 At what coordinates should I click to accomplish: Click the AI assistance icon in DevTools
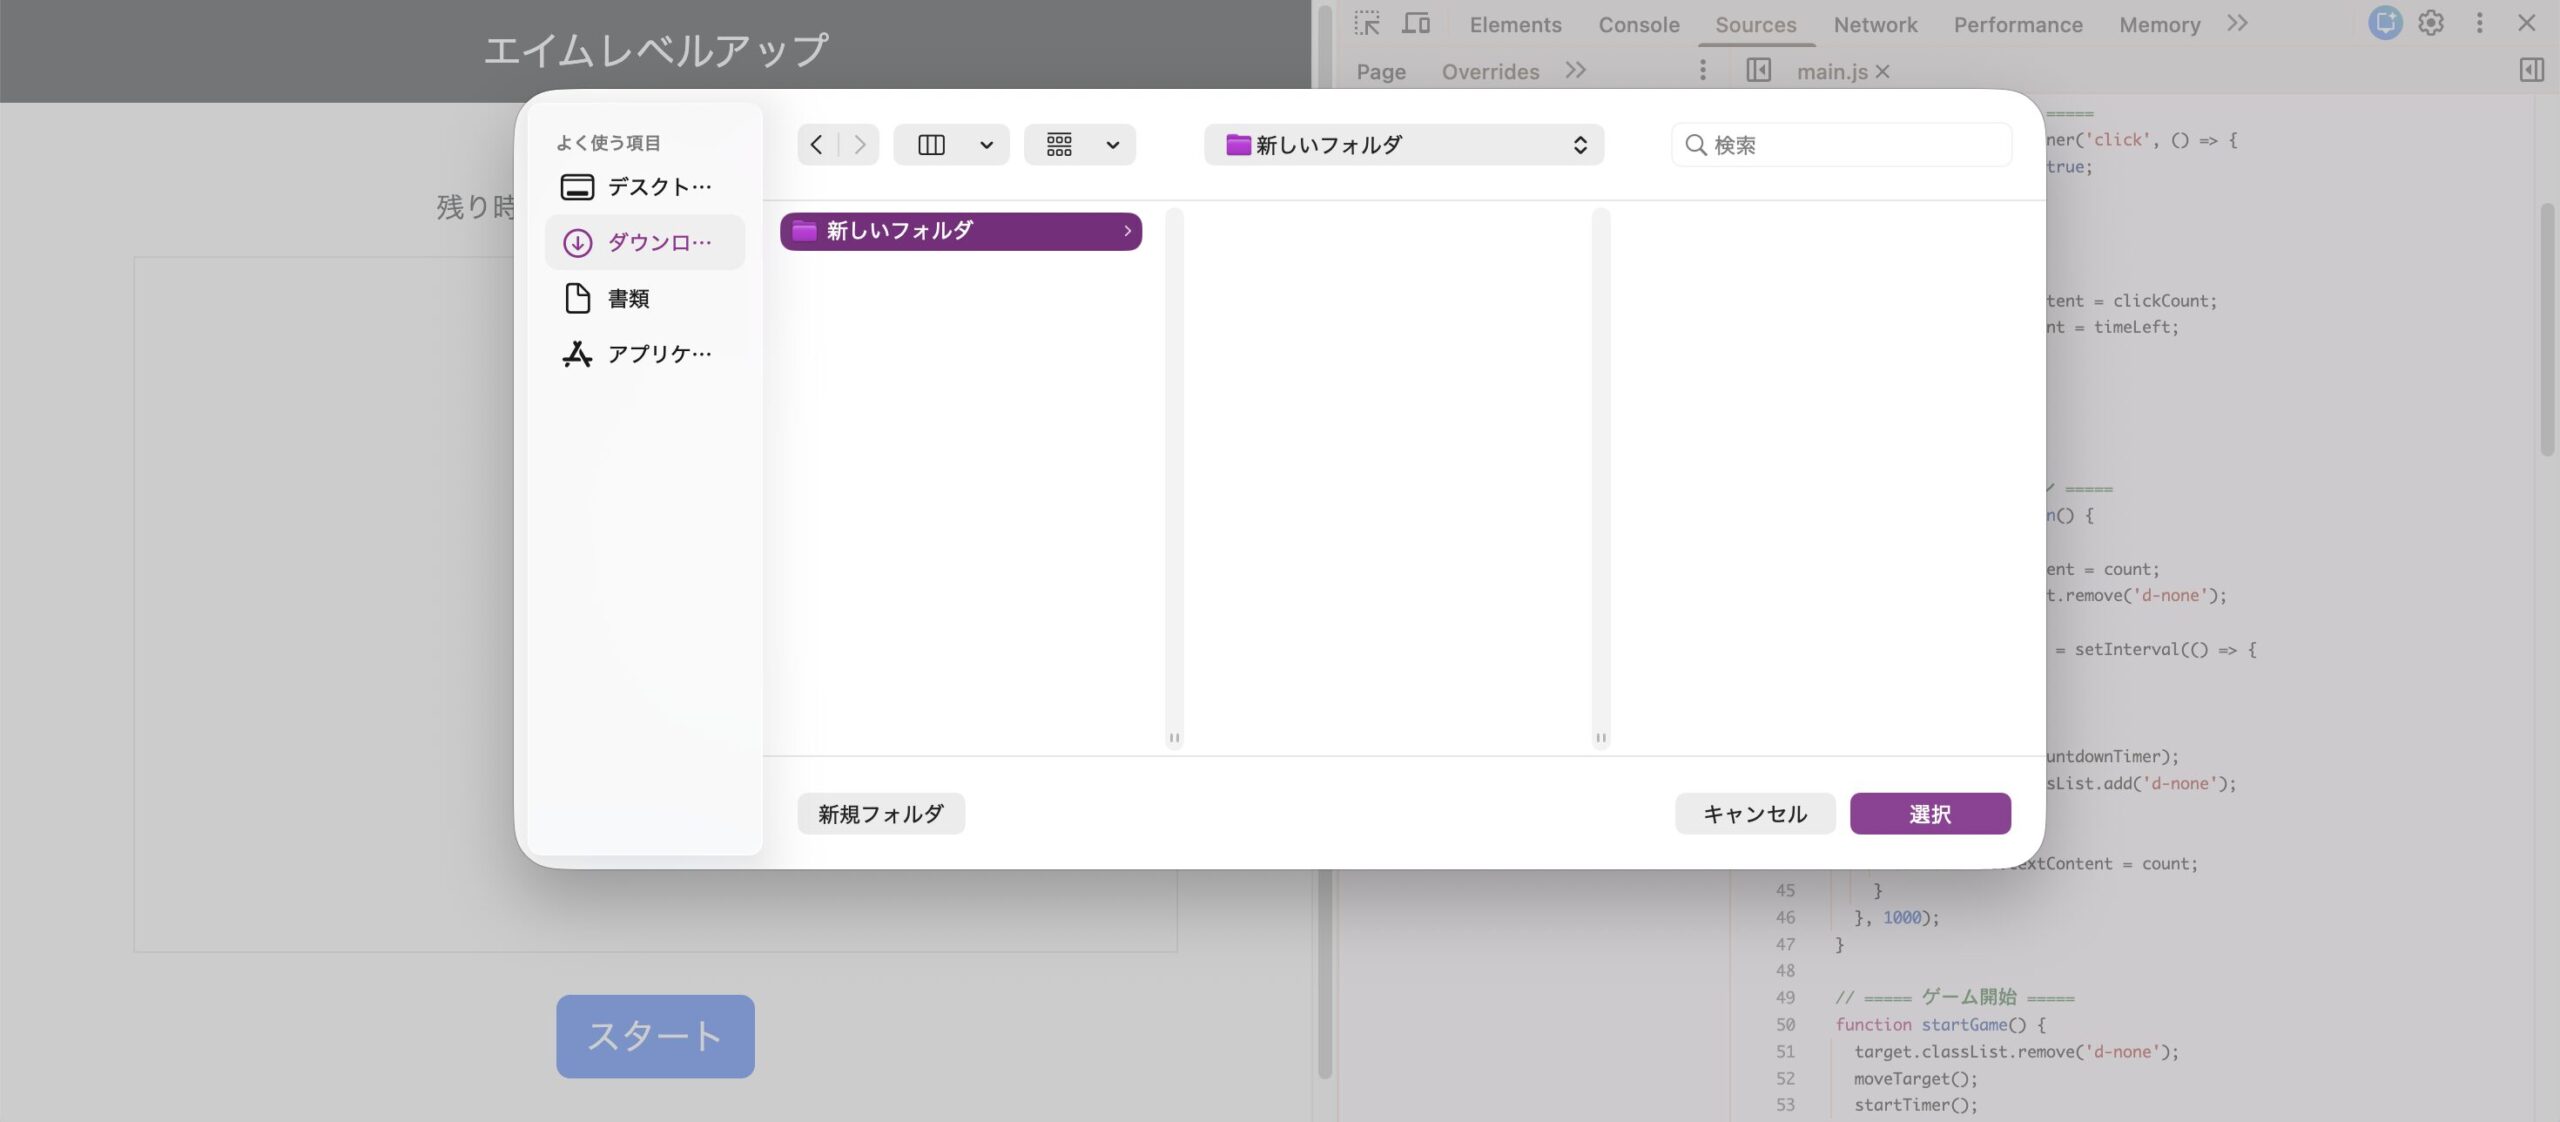[x=2385, y=23]
